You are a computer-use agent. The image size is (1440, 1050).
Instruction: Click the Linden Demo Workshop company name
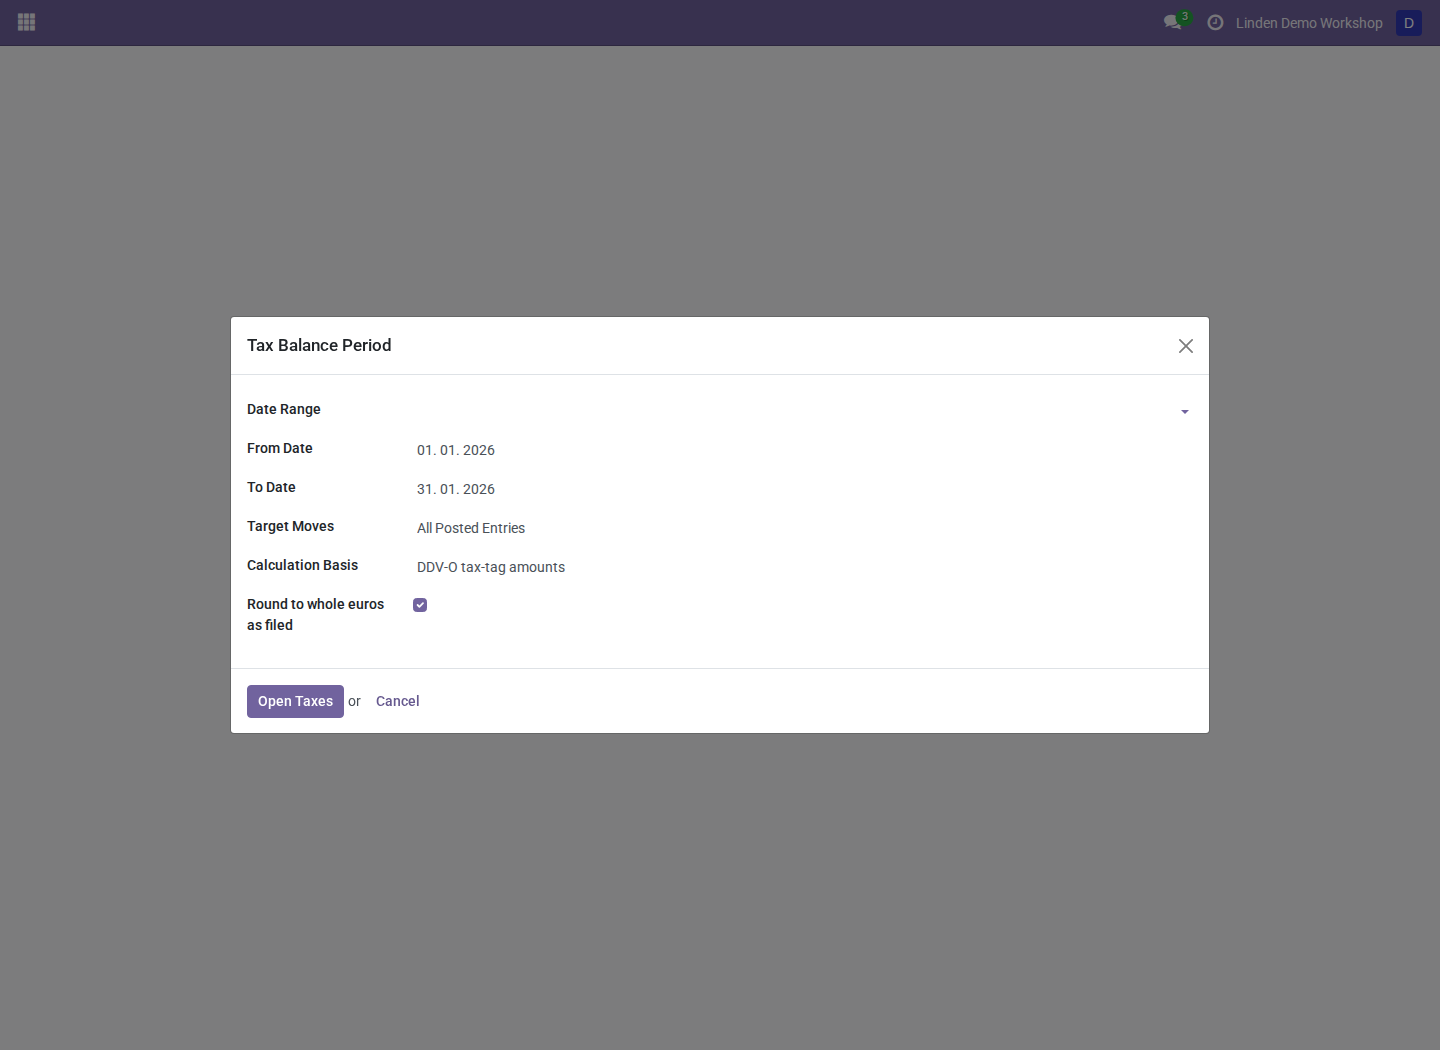1309,22
